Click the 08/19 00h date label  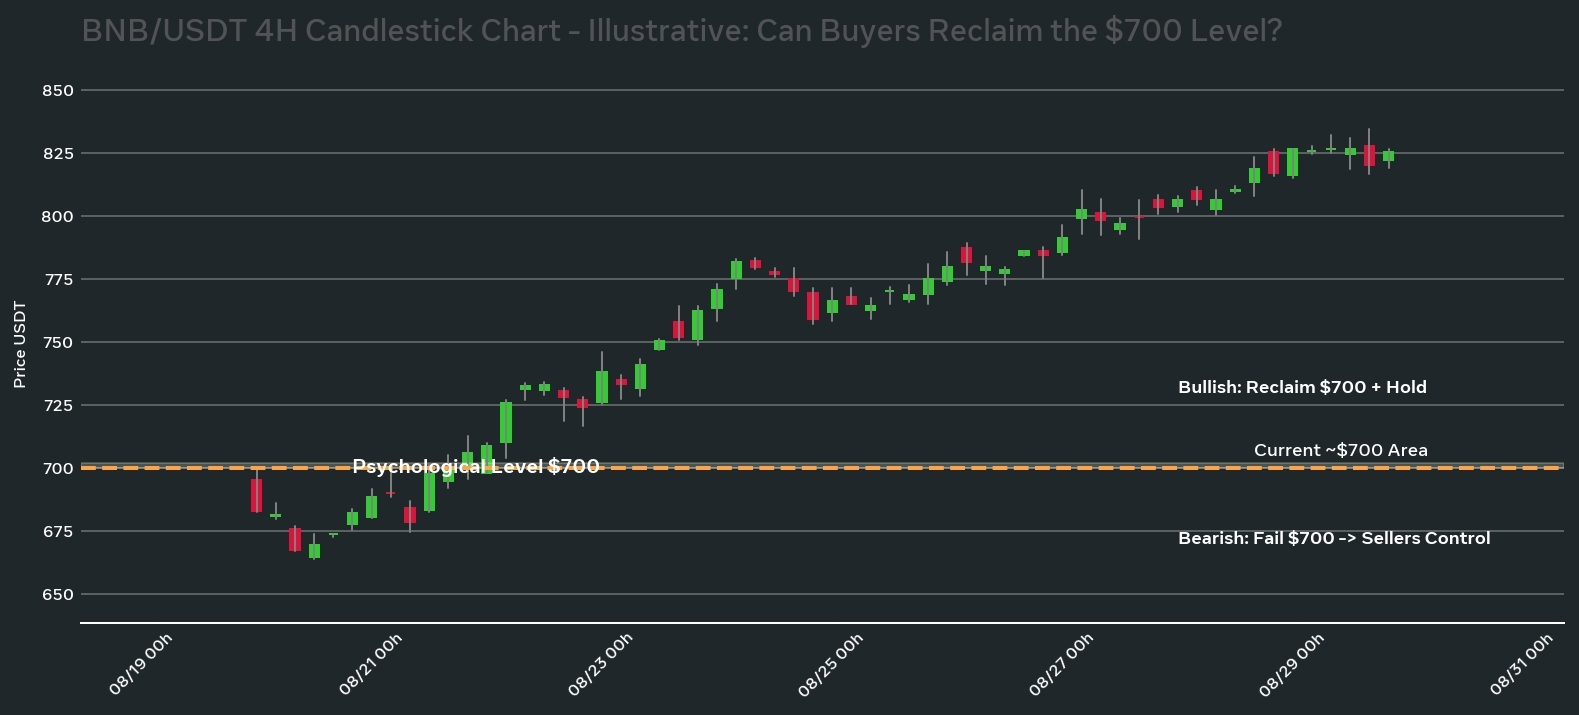pyautogui.click(x=141, y=664)
